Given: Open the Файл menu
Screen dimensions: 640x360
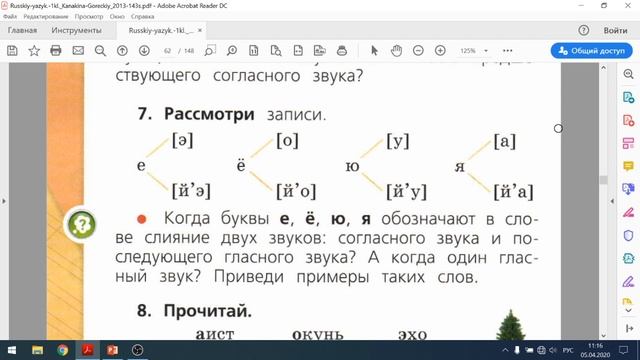Looking at the screenshot, I should pos(10,17).
